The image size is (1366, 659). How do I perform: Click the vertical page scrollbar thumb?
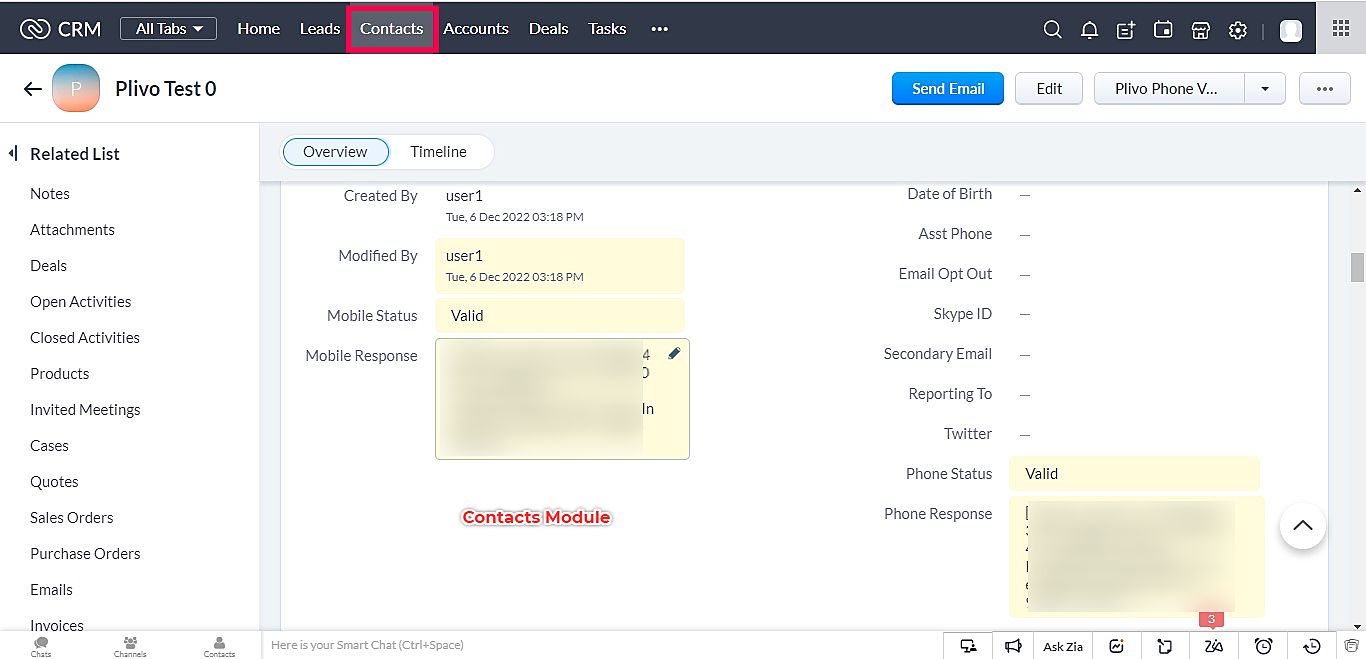pos(1357,267)
